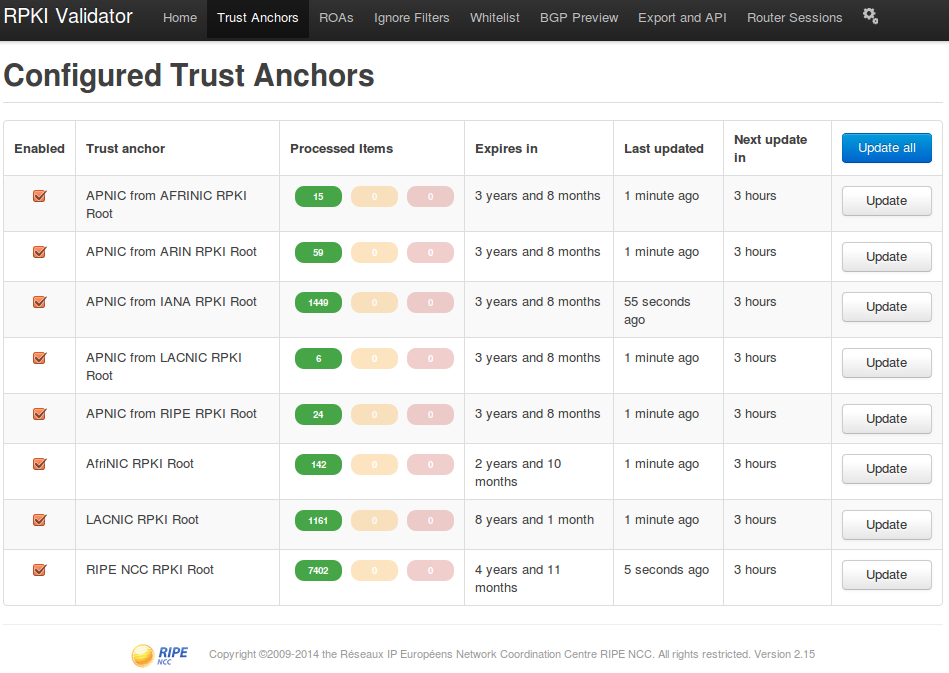This screenshot has width=949, height=673.
Task: Click the '55 seconds ago' last updated cell
Action: pos(657,311)
